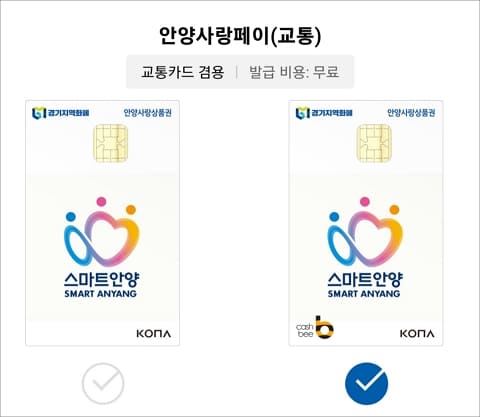Image resolution: width=480 pixels, height=417 pixels.
Task: Click the KONA logo on right card
Action: pos(417,334)
